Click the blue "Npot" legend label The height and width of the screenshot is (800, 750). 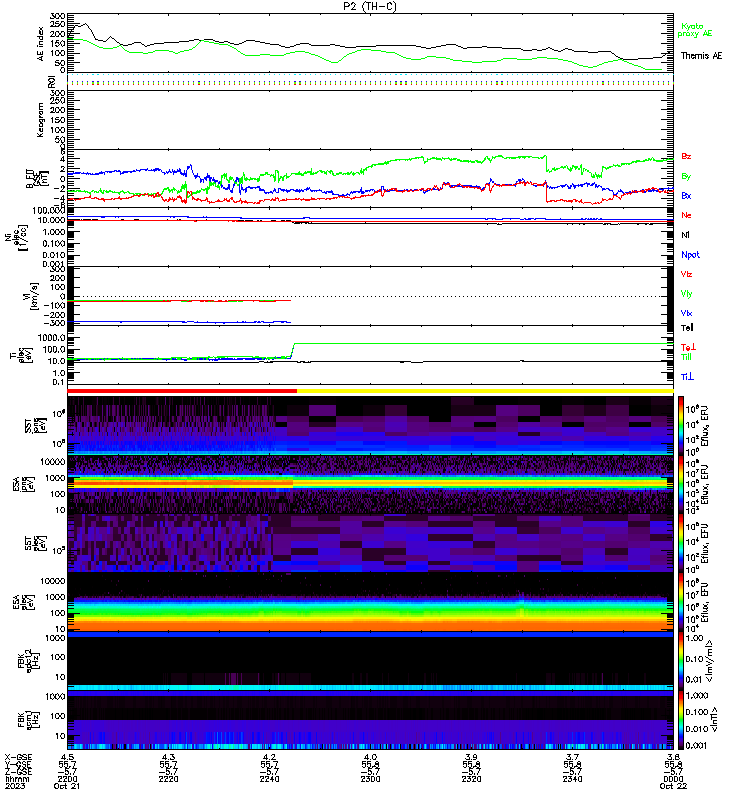(x=690, y=255)
